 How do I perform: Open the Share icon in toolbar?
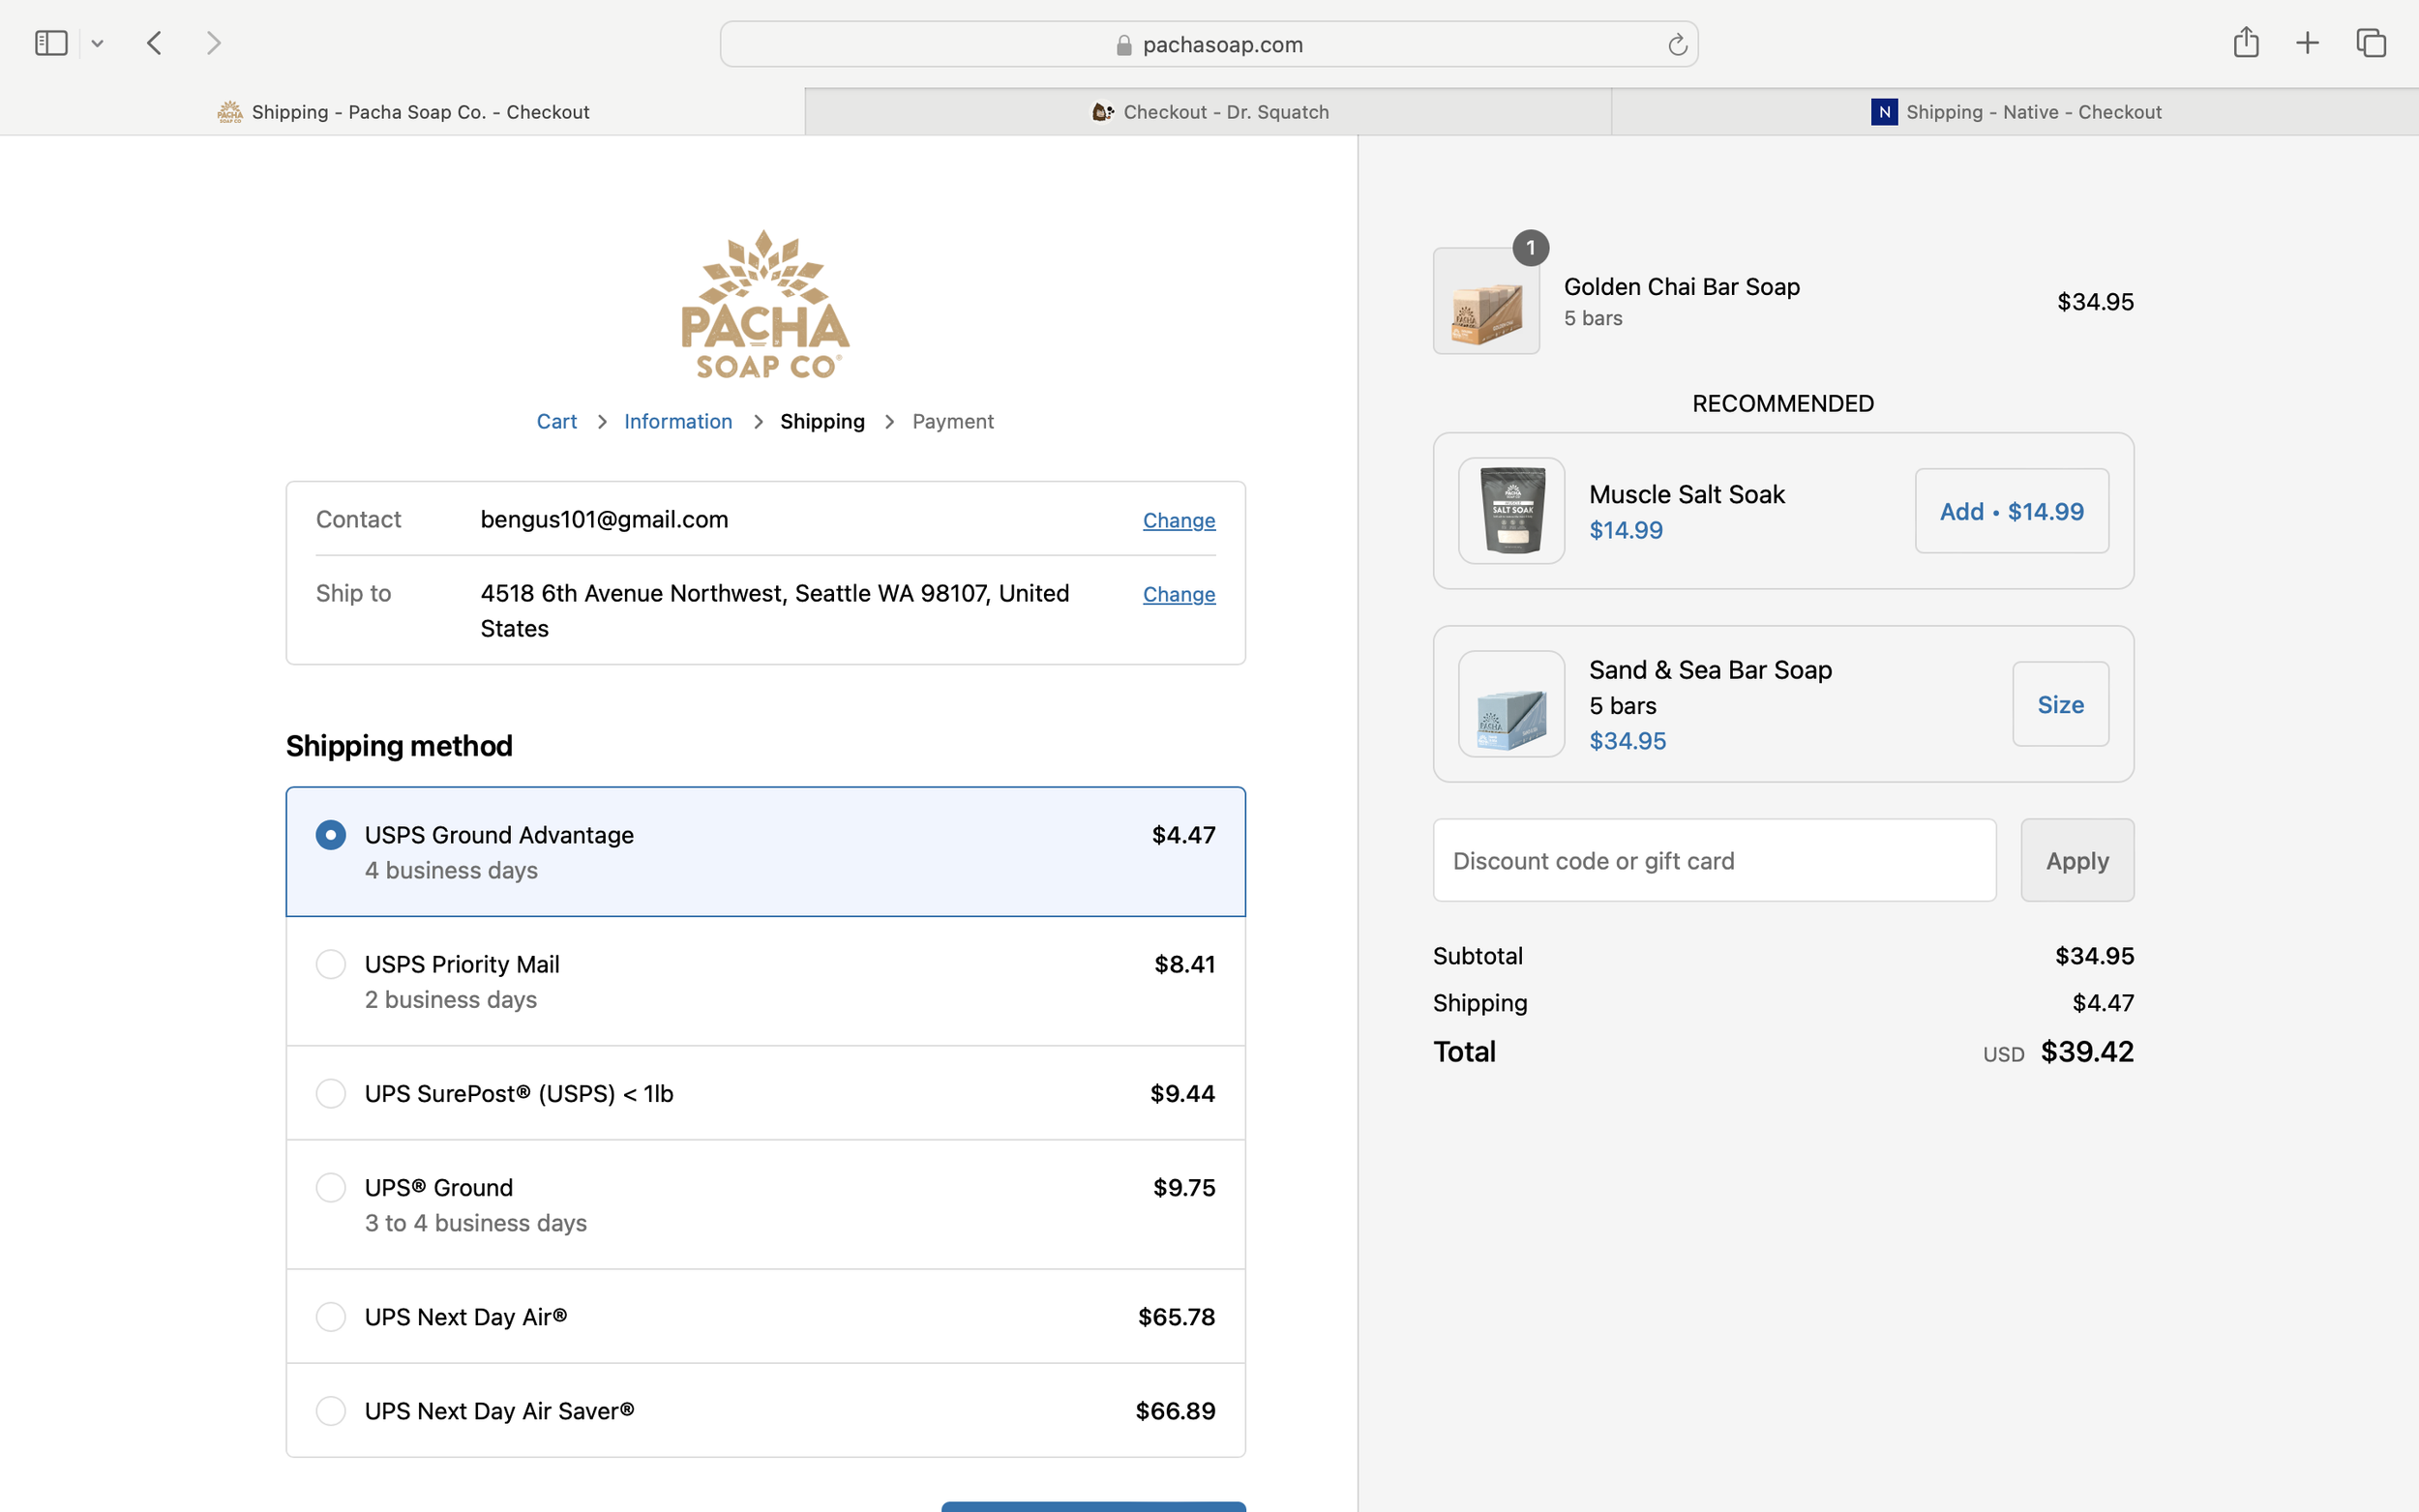click(2245, 43)
